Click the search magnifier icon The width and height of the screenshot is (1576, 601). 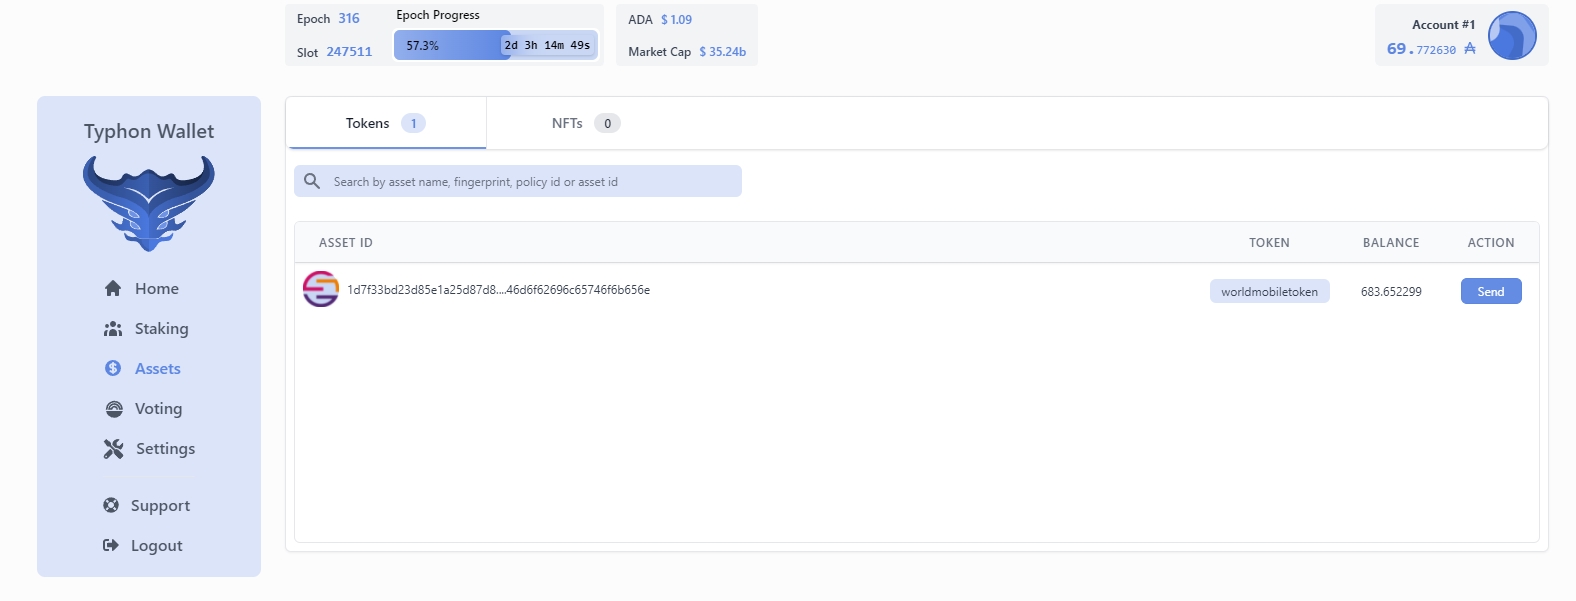pyautogui.click(x=312, y=181)
